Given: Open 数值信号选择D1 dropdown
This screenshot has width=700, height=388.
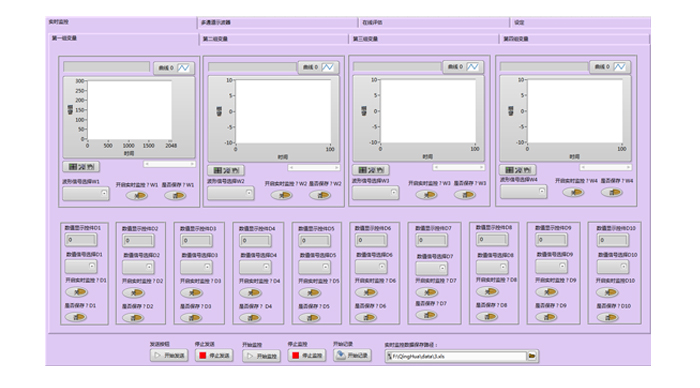Looking at the screenshot, I should [81, 267].
